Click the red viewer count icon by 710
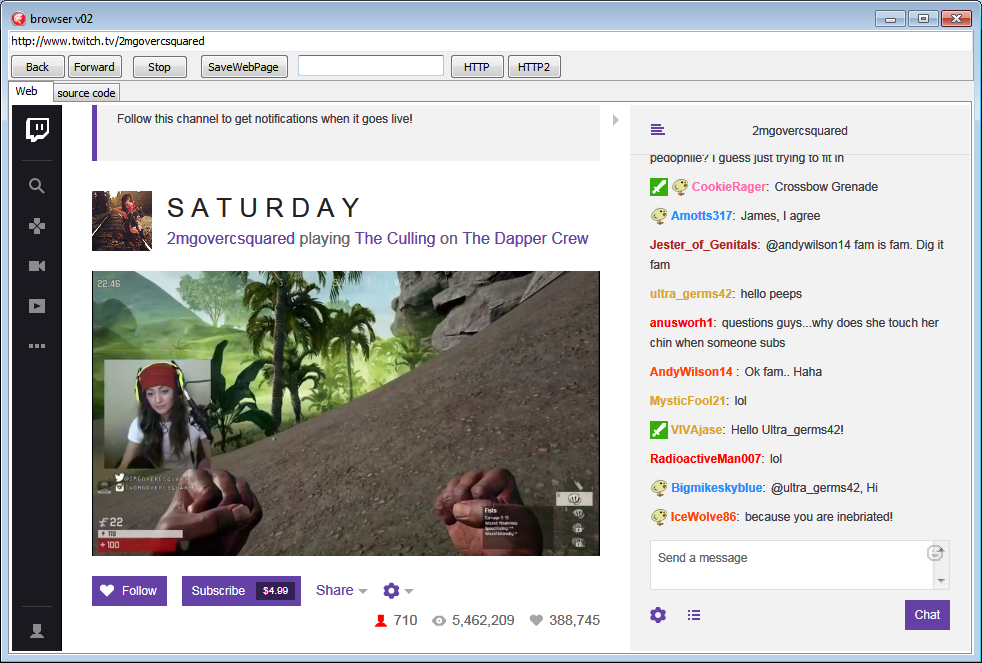This screenshot has height=663, width=982. [381, 620]
